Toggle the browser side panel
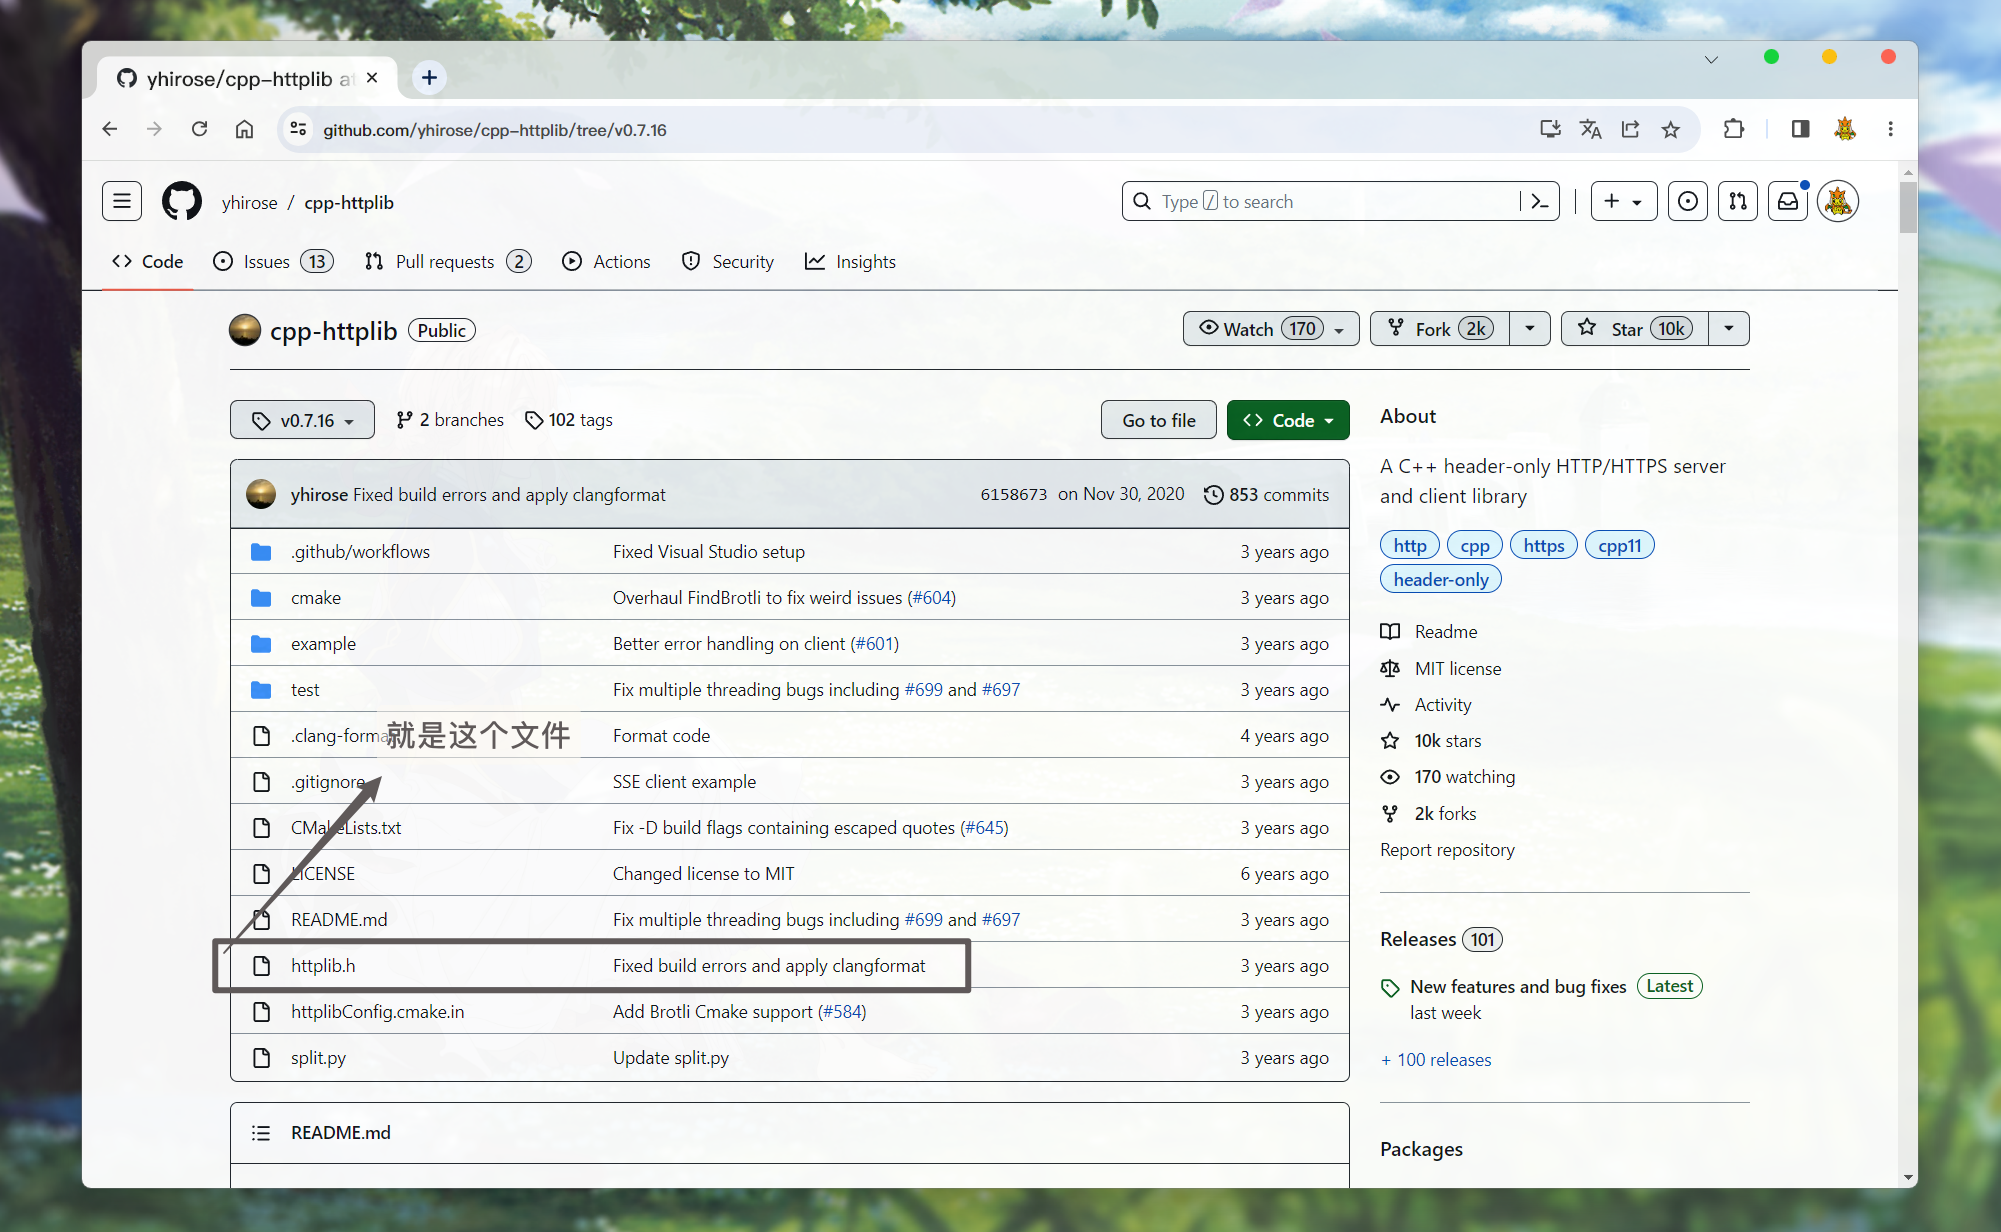Image resolution: width=2001 pixels, height=1232 pixels. pos(1800,129)
